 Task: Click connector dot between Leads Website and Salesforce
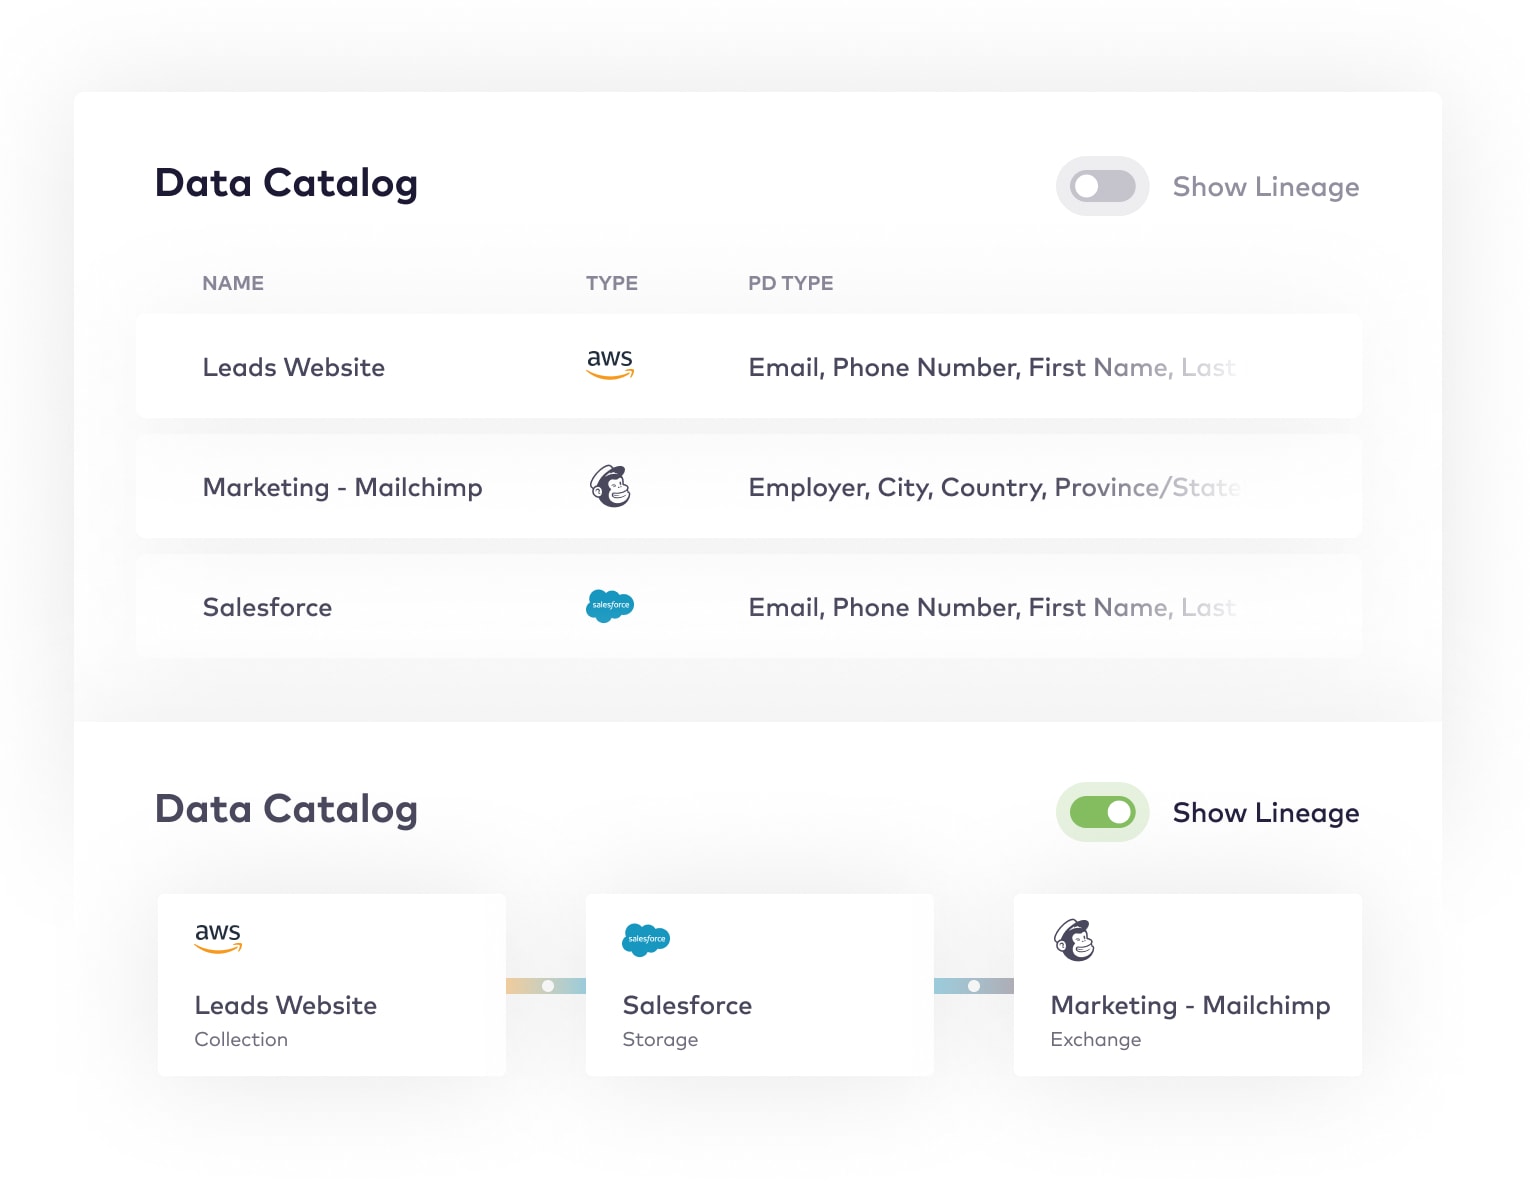(x=548, y=986)
